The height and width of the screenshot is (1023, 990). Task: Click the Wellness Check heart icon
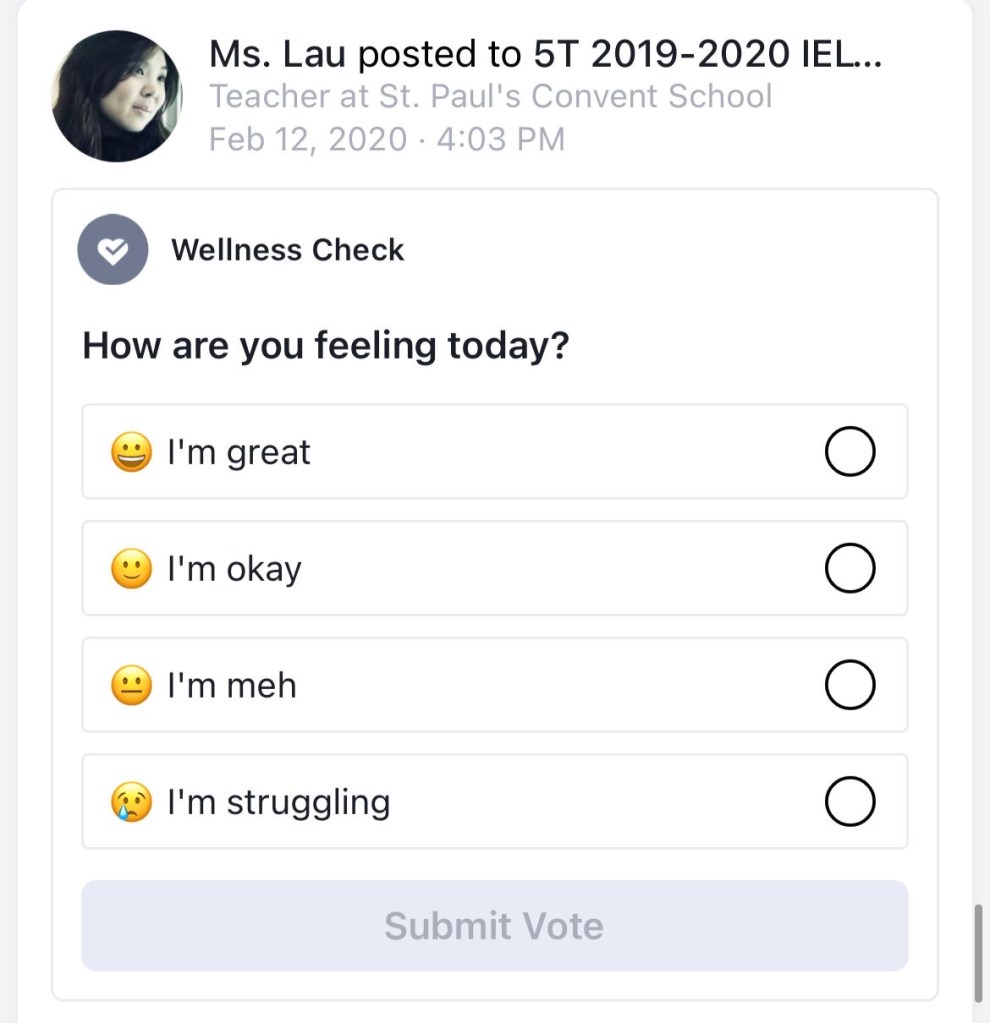click(x=113, y=250)
